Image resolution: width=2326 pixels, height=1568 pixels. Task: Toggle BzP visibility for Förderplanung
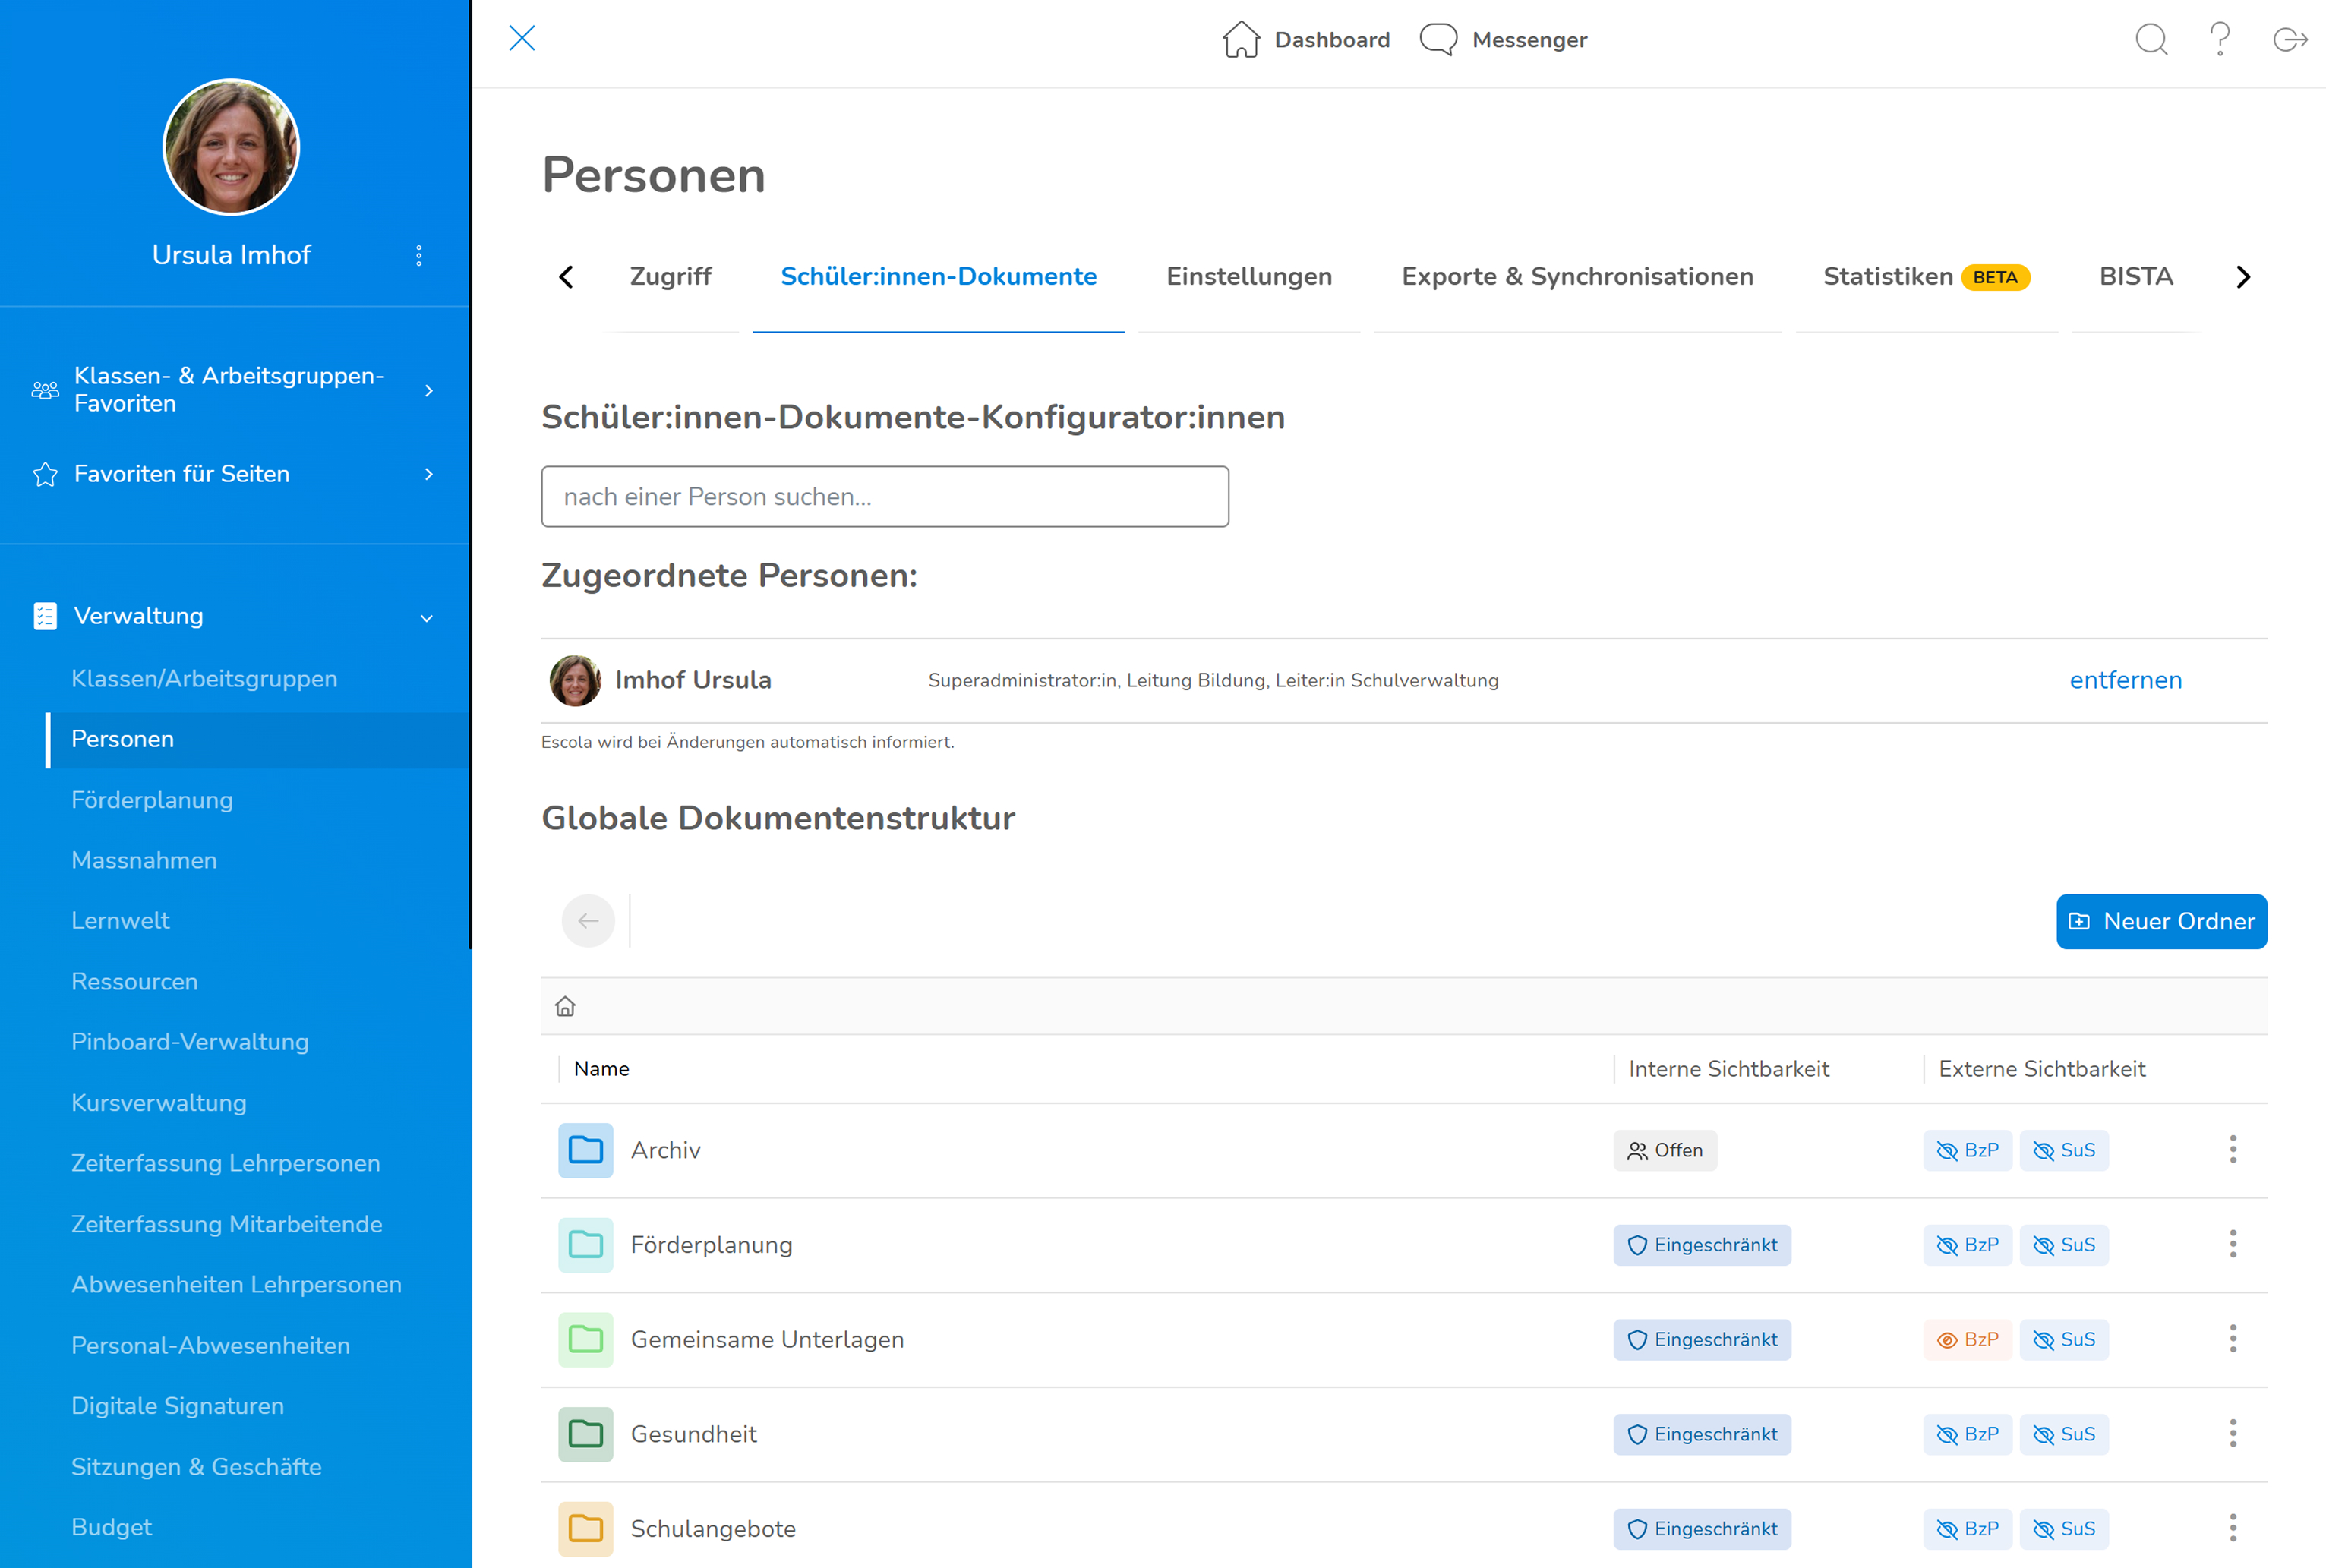(x=1967, y=1245)
